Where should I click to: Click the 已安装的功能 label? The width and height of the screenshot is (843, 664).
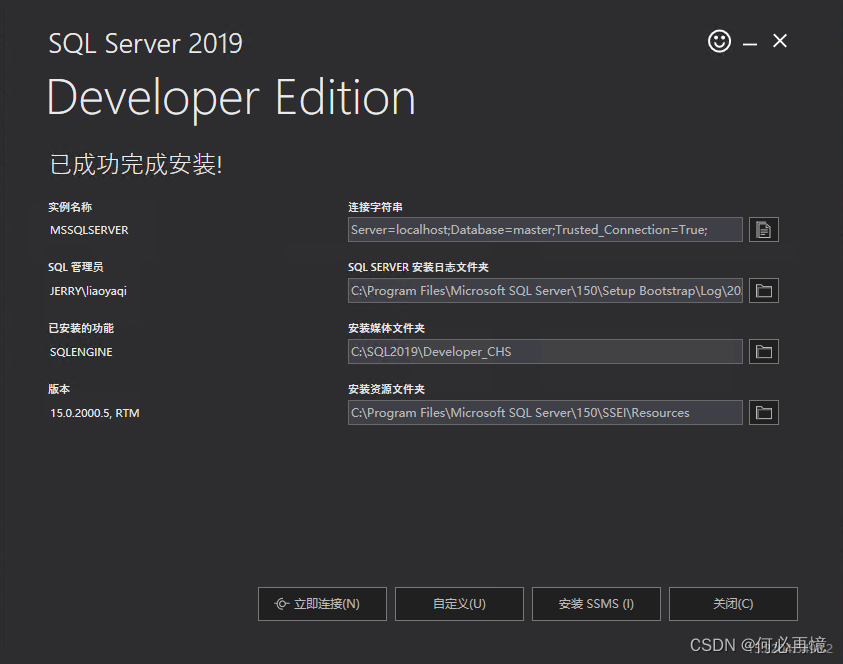[81, 328]
